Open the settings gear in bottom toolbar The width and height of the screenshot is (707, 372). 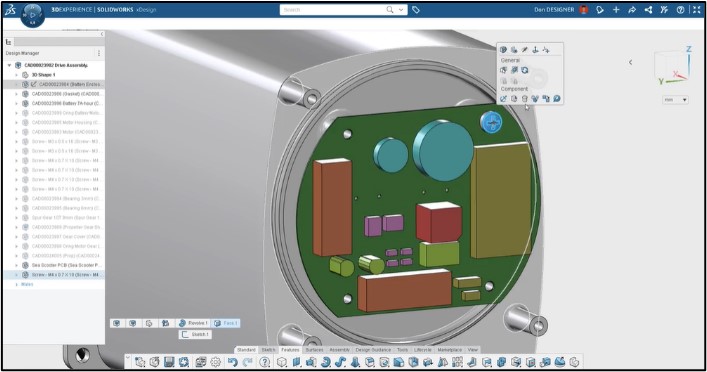tap(216, 362)
